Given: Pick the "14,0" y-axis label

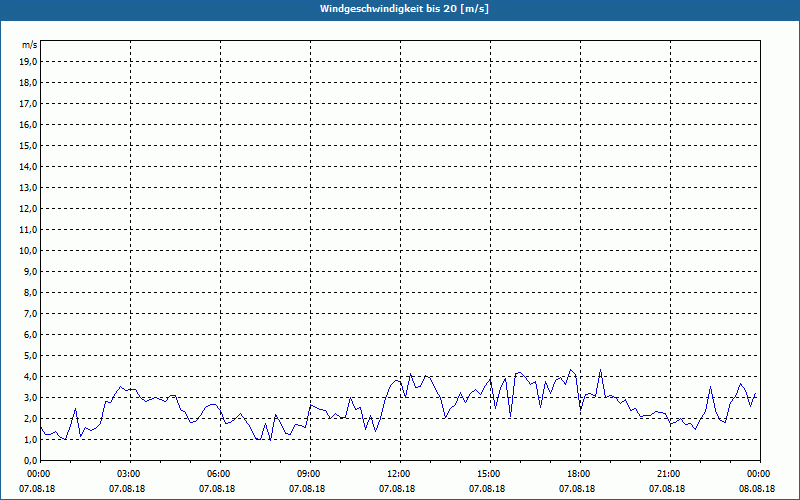Looking at the screenshot, I should (29, 166).
